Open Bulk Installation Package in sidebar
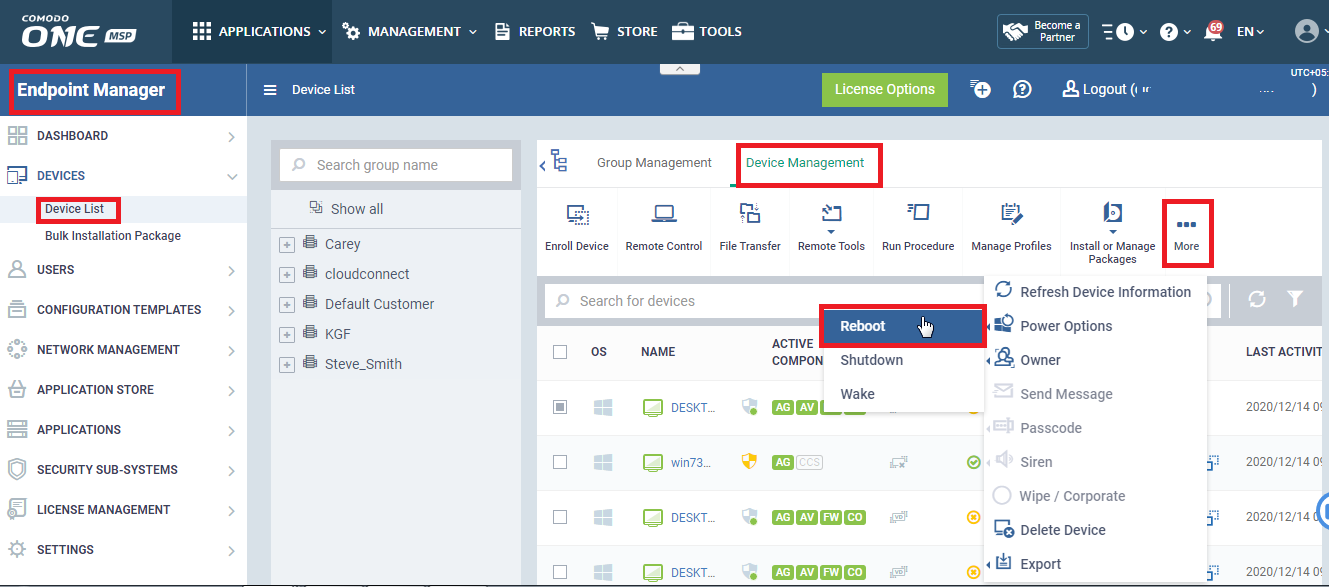The image size is (1329, 587). [x=113, y=236]
